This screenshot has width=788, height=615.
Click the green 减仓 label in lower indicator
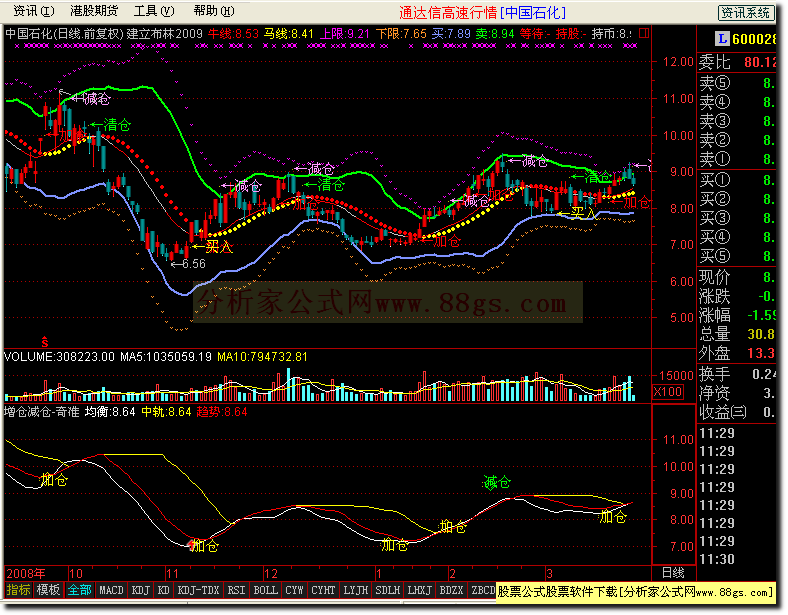(496, 483)
